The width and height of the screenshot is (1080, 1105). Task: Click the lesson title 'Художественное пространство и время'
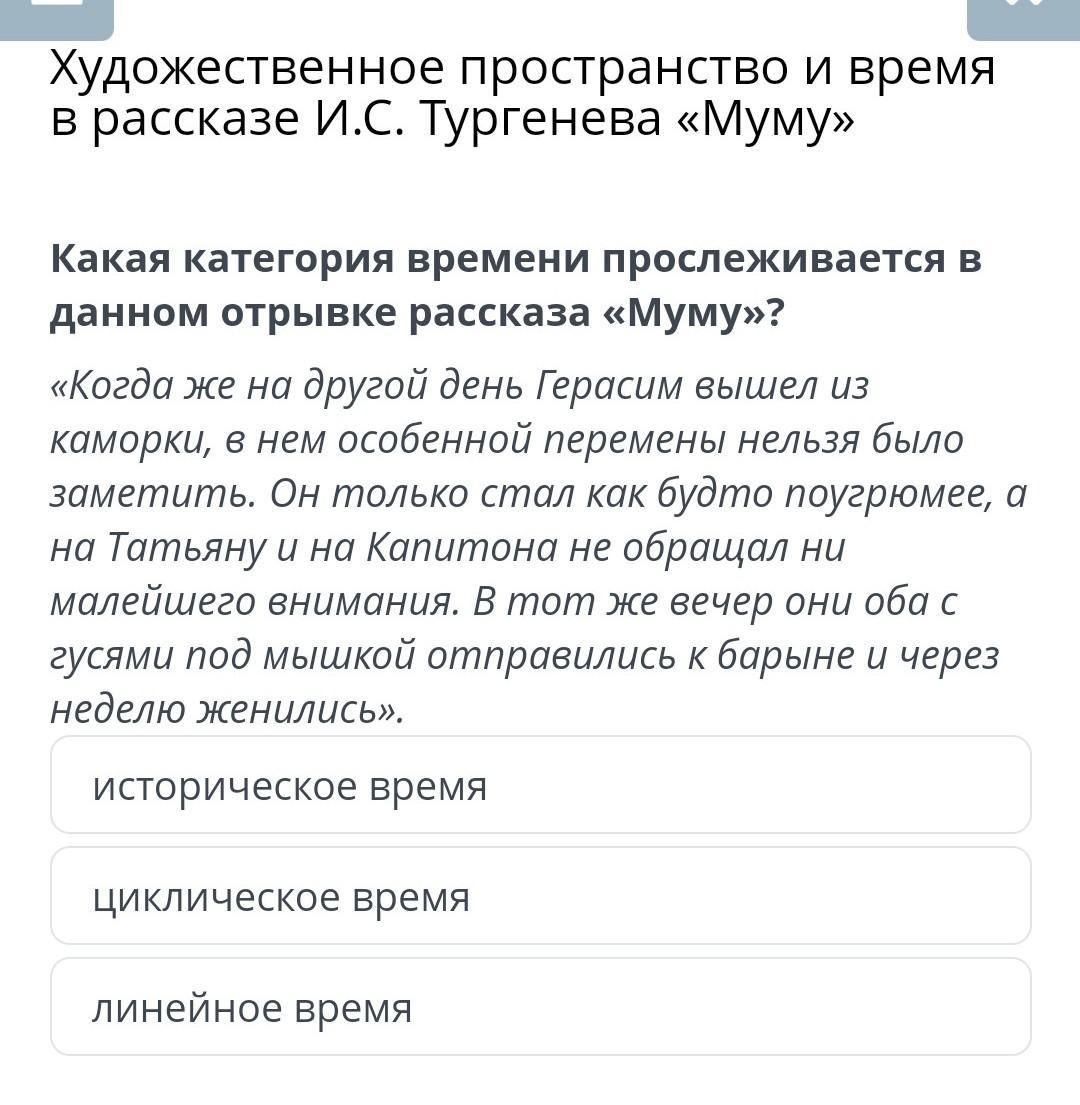[x=522, y=70]
